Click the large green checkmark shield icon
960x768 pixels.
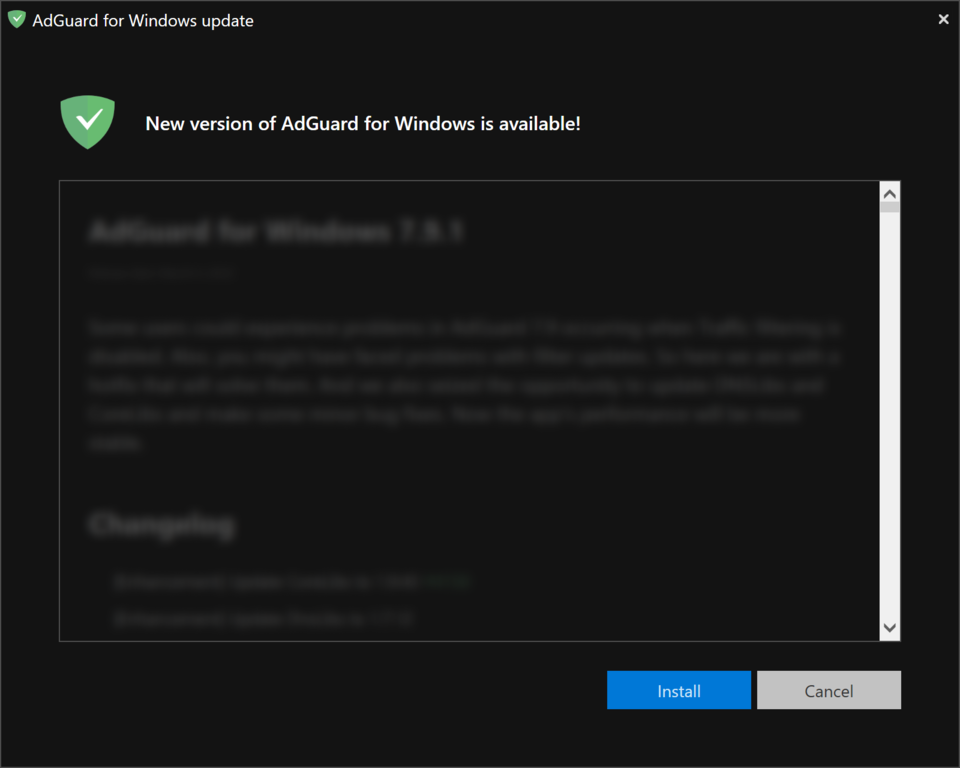pos(87,121)
